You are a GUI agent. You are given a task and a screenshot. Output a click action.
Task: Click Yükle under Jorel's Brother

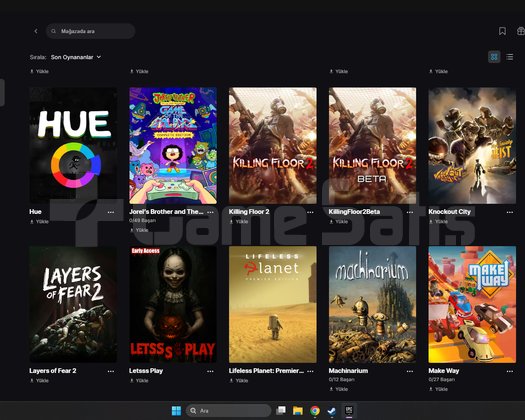[139, 230]
